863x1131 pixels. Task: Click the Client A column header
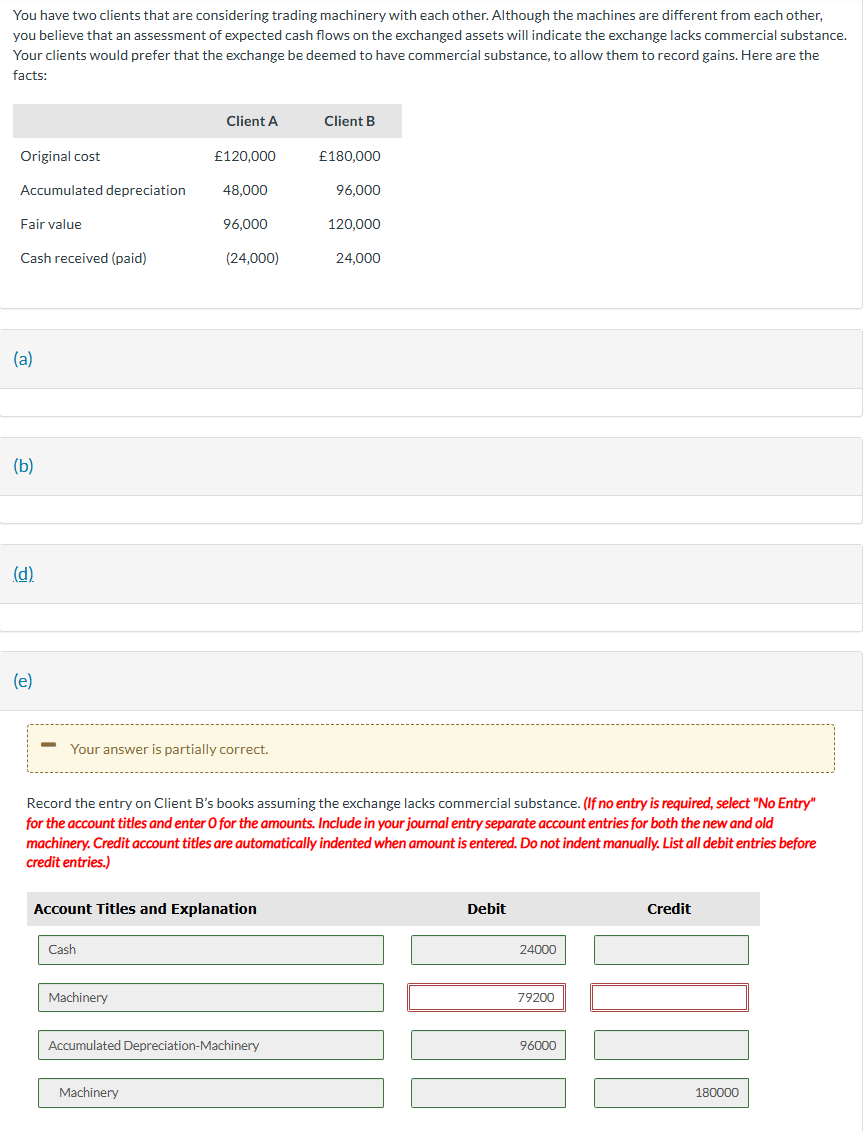click(x=252, y=121)
